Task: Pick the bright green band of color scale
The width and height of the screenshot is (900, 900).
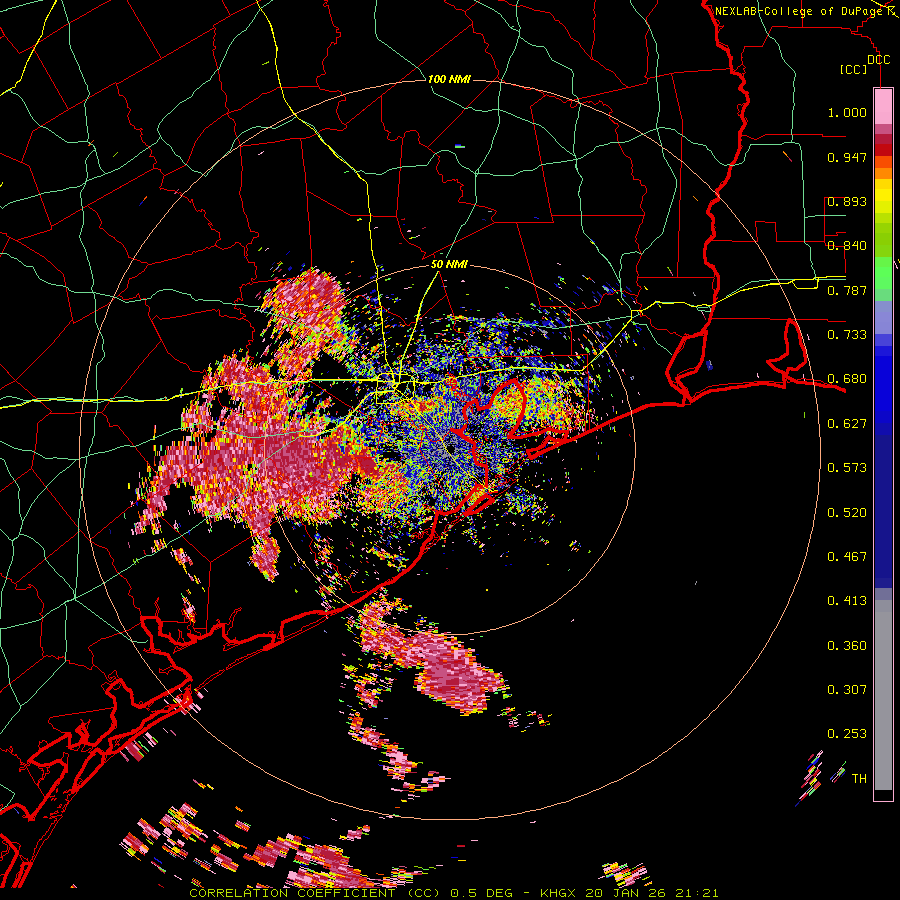Action: click(883, 273)
